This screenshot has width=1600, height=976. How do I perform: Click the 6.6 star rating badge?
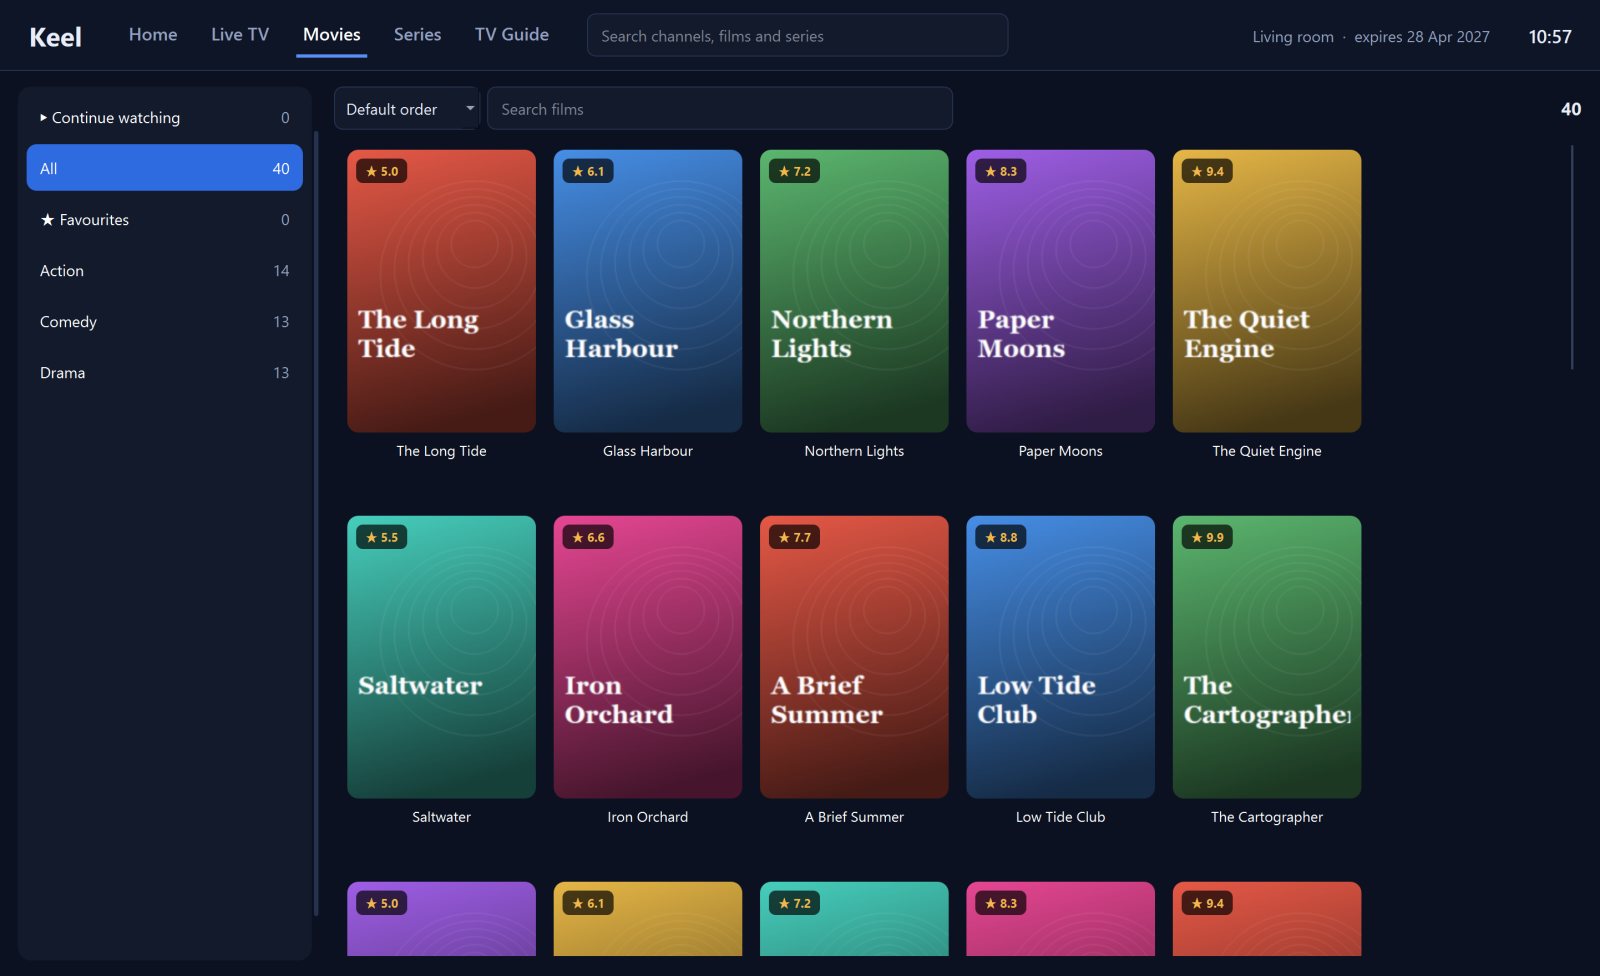pos(588,537)
